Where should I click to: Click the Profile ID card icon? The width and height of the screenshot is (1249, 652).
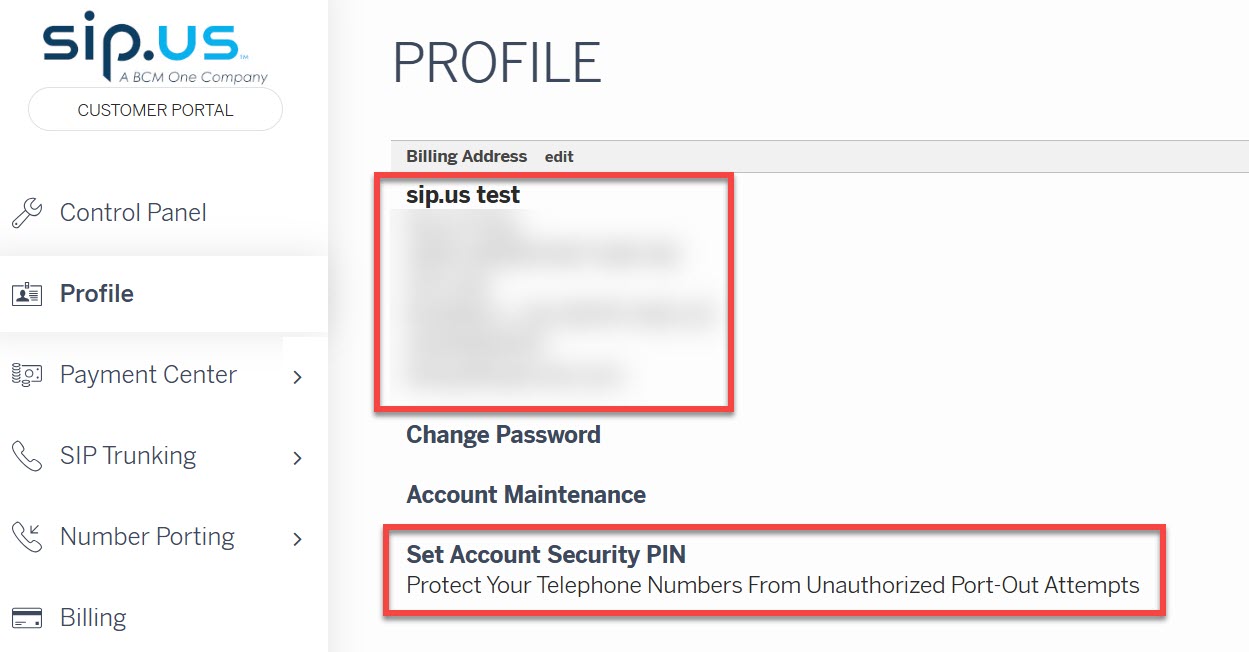(26, 294)
